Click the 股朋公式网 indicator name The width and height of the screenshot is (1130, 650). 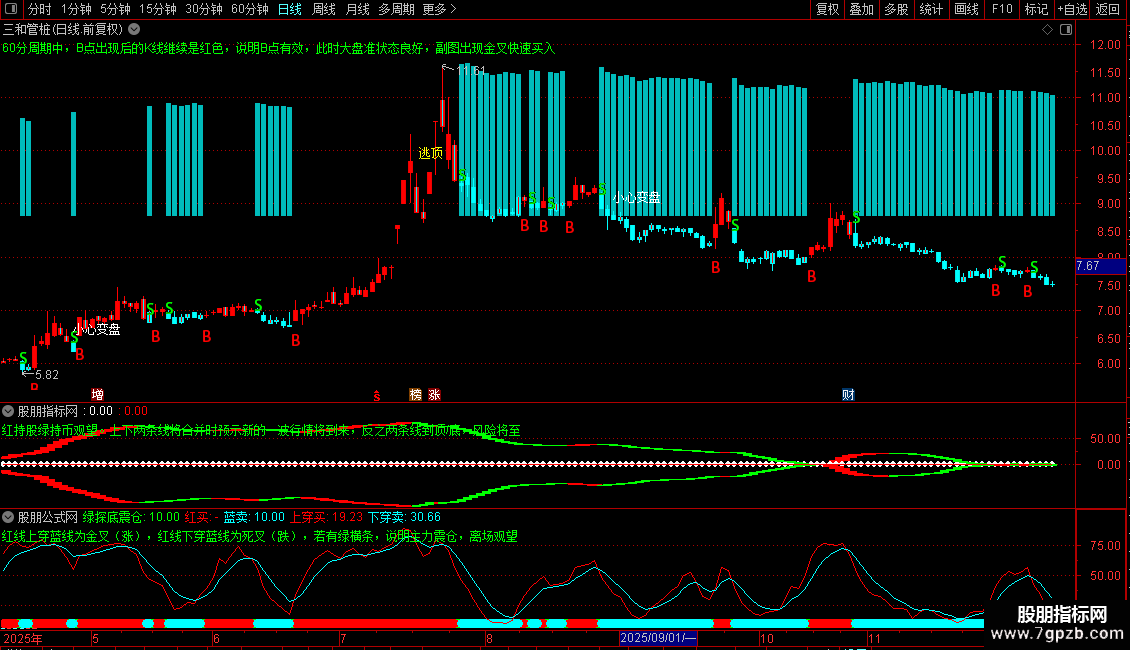(x=48, y=517)
